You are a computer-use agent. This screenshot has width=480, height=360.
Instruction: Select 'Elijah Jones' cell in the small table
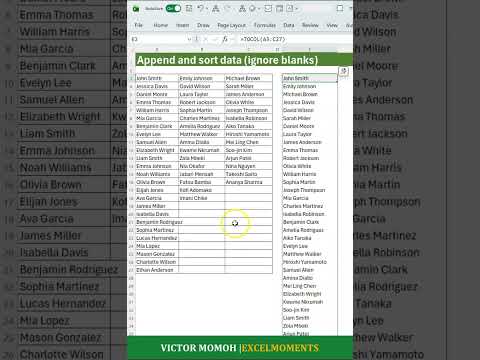coord(157,190)
